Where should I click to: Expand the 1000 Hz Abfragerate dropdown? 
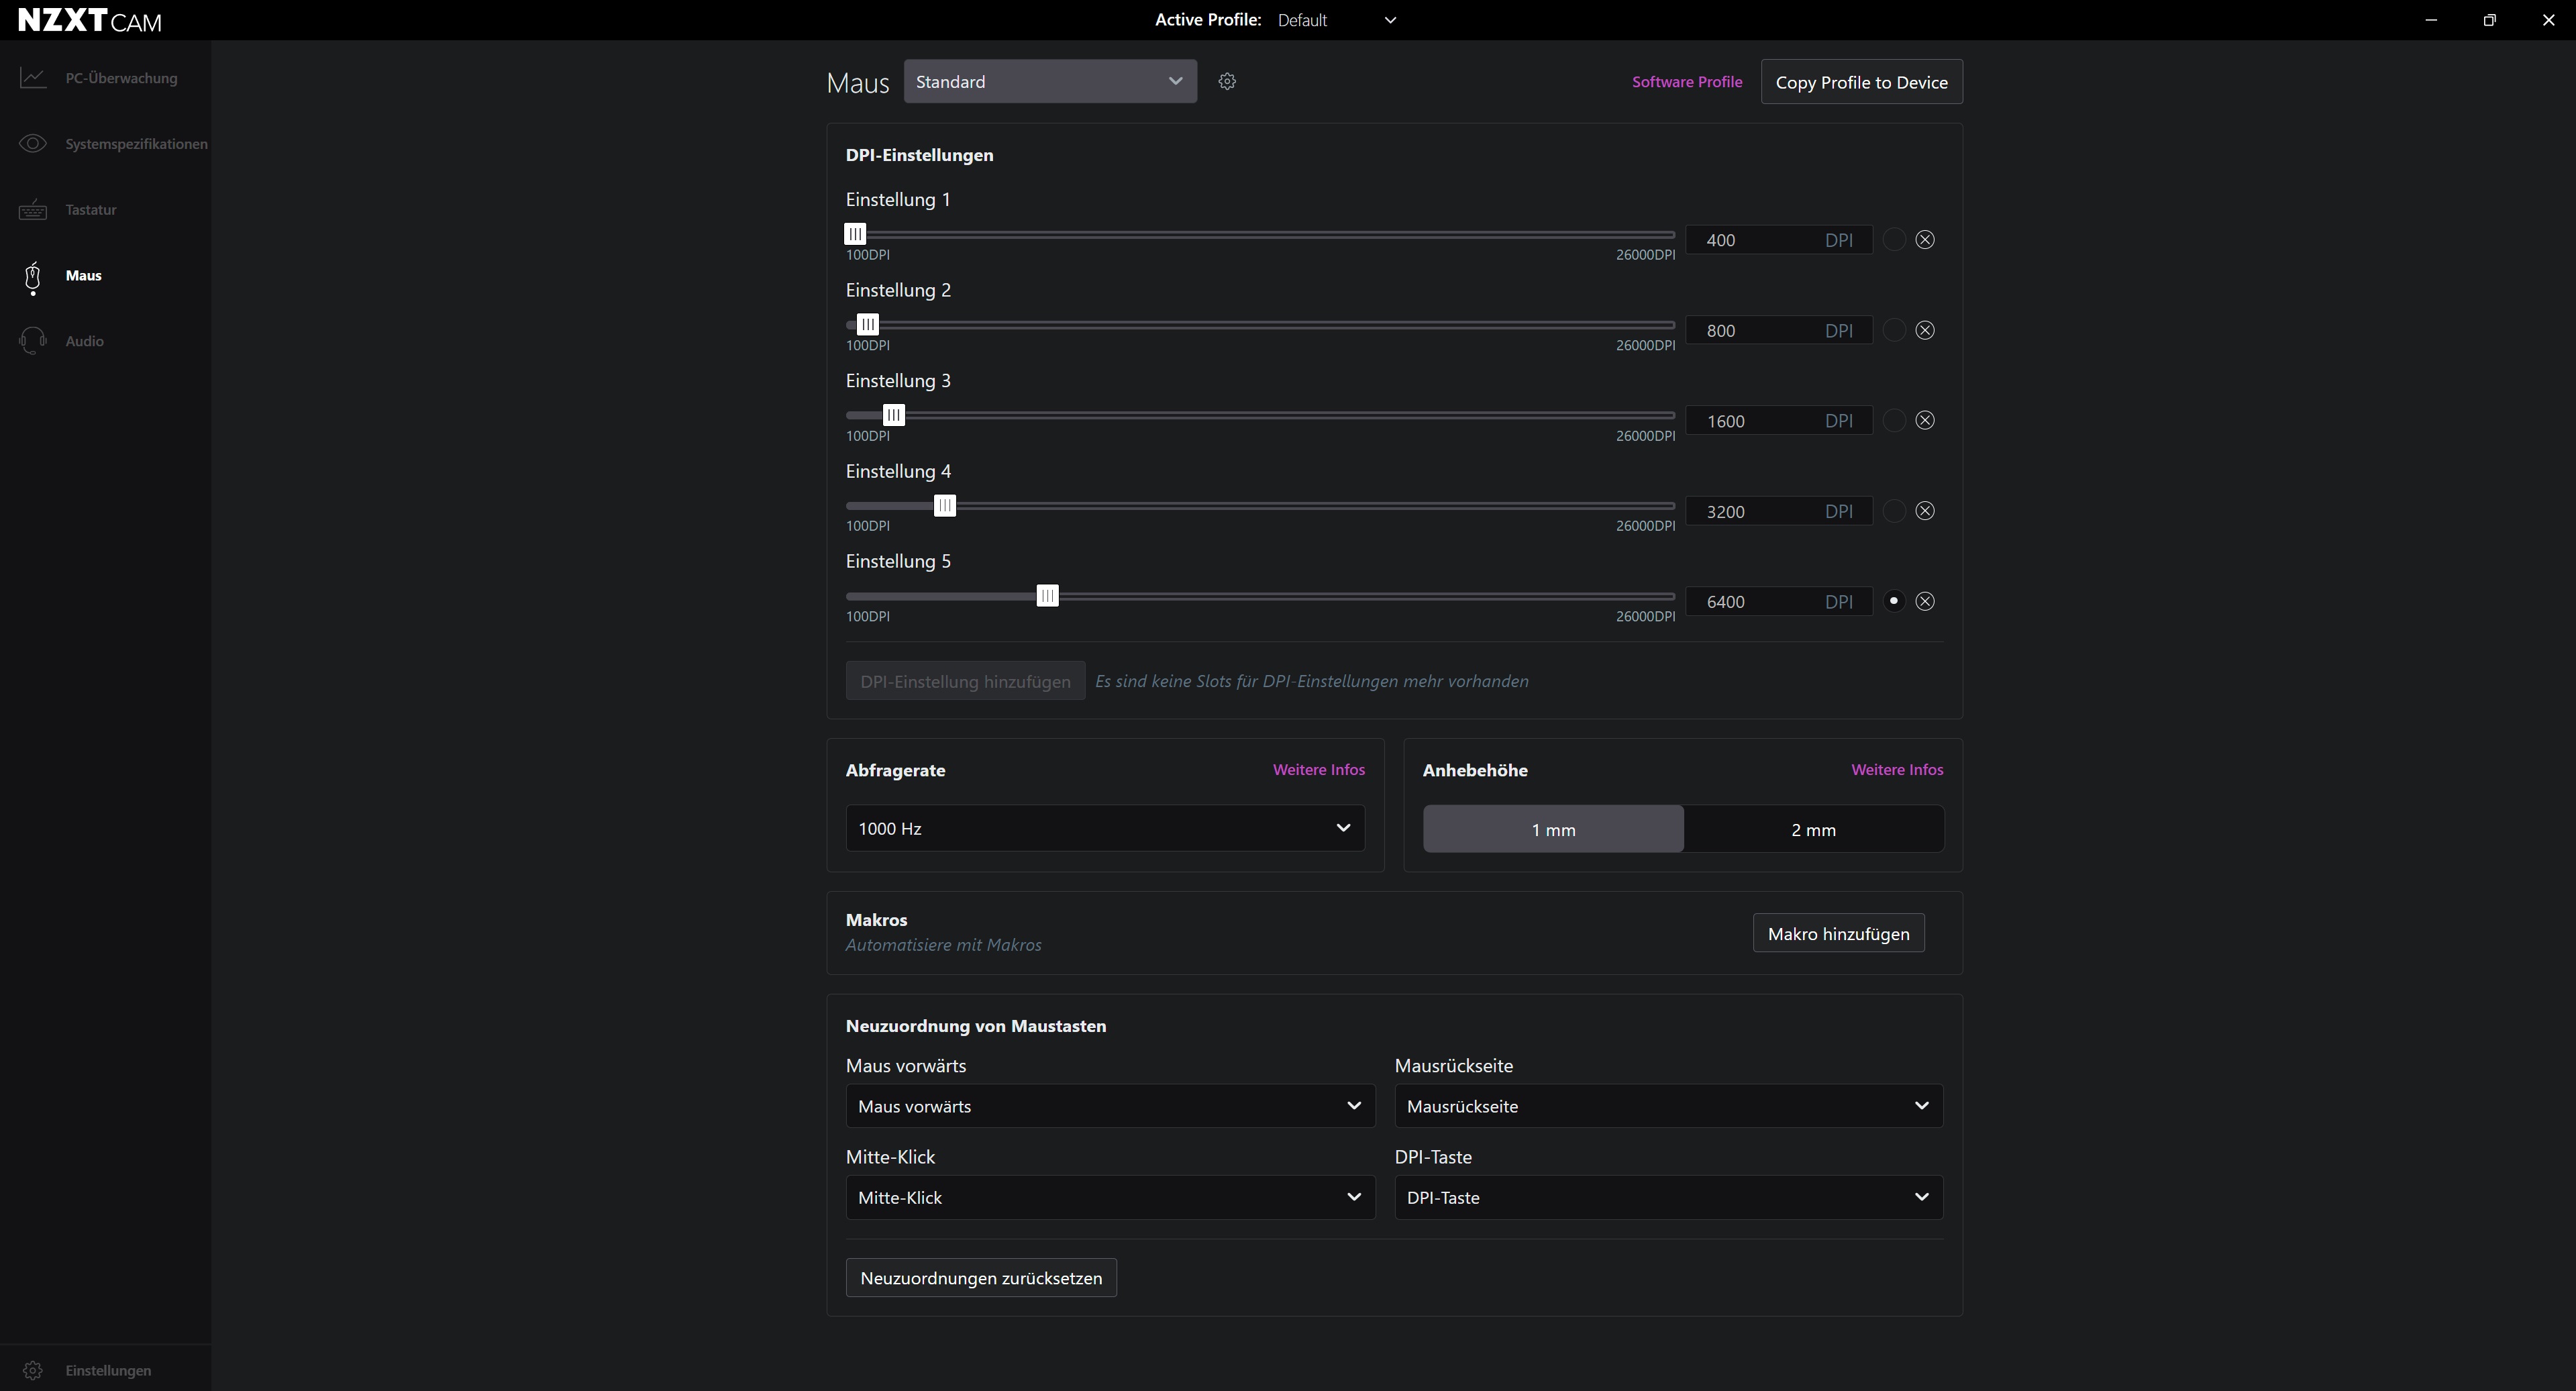tap(1105, 828)
